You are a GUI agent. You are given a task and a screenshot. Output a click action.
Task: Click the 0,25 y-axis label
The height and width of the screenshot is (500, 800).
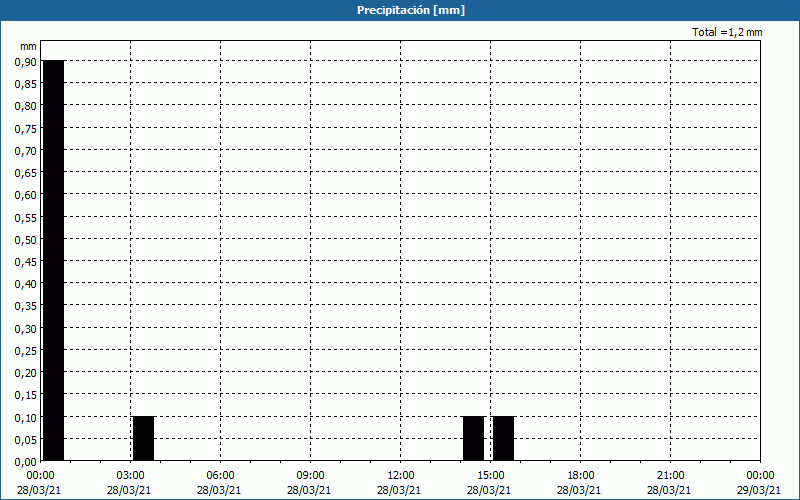click(x=26, y=351)
